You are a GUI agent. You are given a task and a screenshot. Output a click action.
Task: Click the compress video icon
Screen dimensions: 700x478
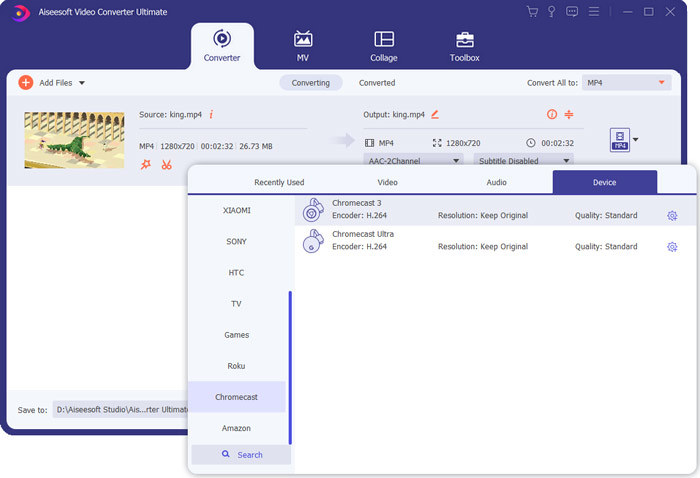(x=569, y=114)
